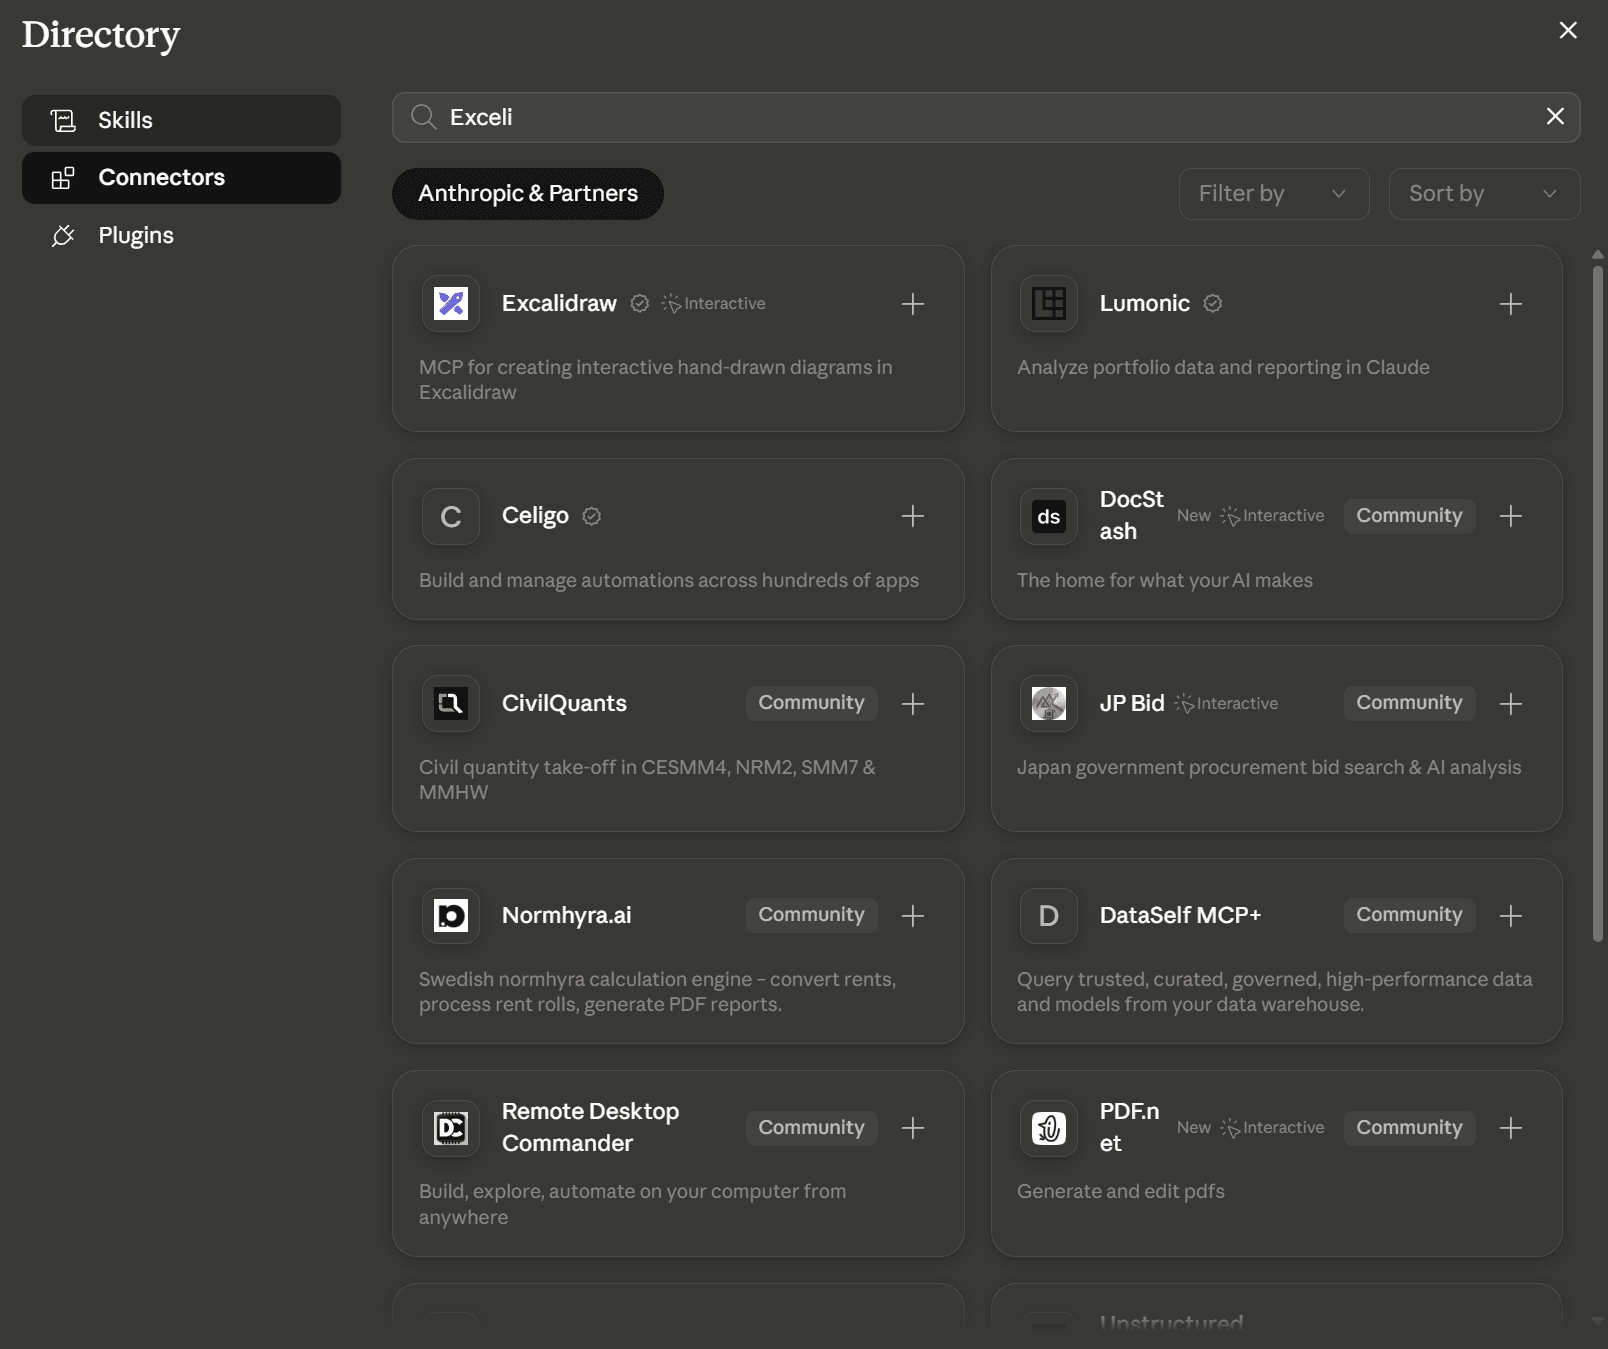Click the verified badge next to Celigo
This screenshot has width=1608, height=1349.
pyautogui.click(x=592, y=516)
